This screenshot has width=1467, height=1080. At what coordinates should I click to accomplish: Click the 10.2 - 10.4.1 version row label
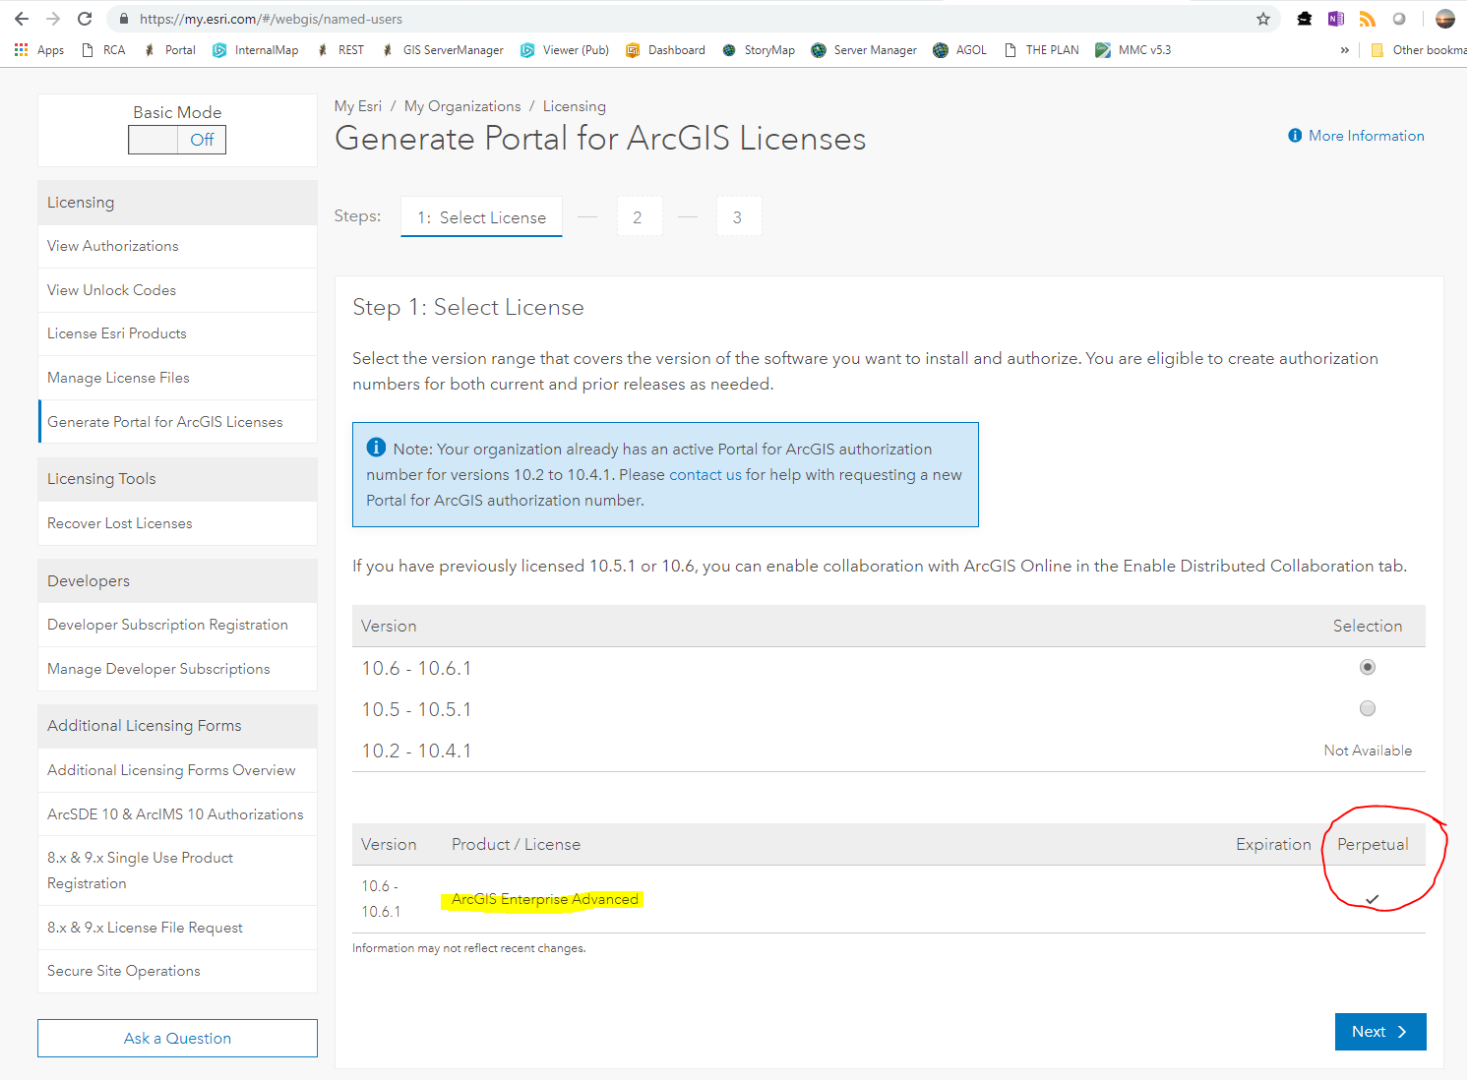[416, 751]
